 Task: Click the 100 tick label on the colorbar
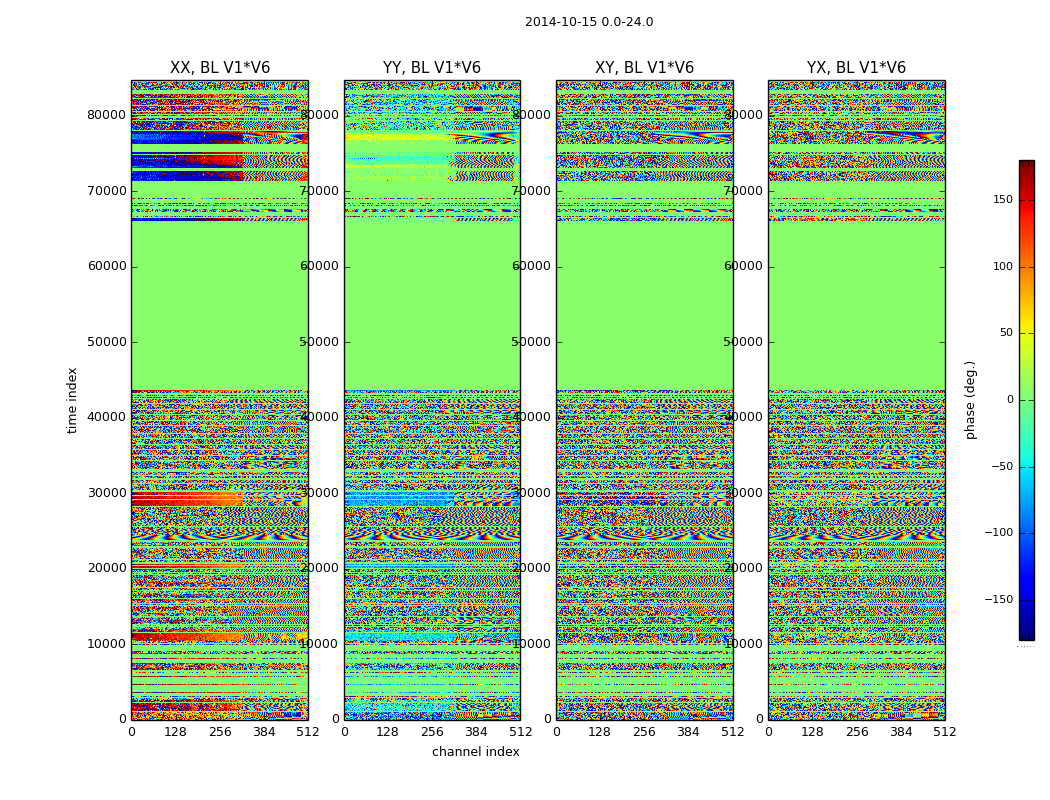[1003, 266]
